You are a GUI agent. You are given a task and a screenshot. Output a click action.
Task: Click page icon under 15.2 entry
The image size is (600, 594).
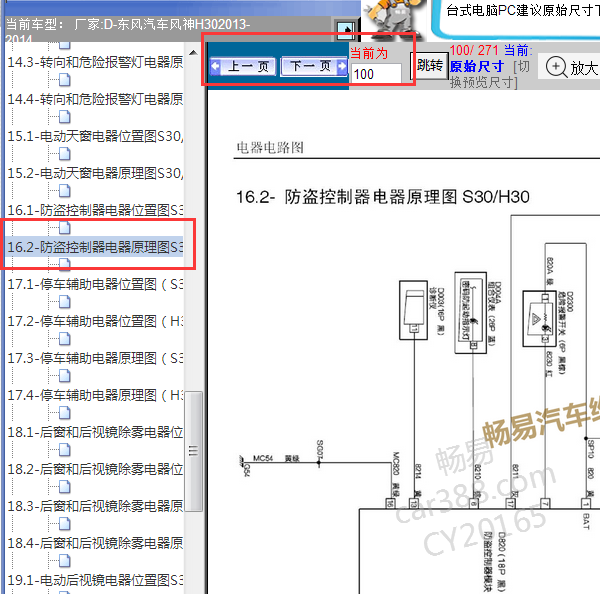(65, 191)
